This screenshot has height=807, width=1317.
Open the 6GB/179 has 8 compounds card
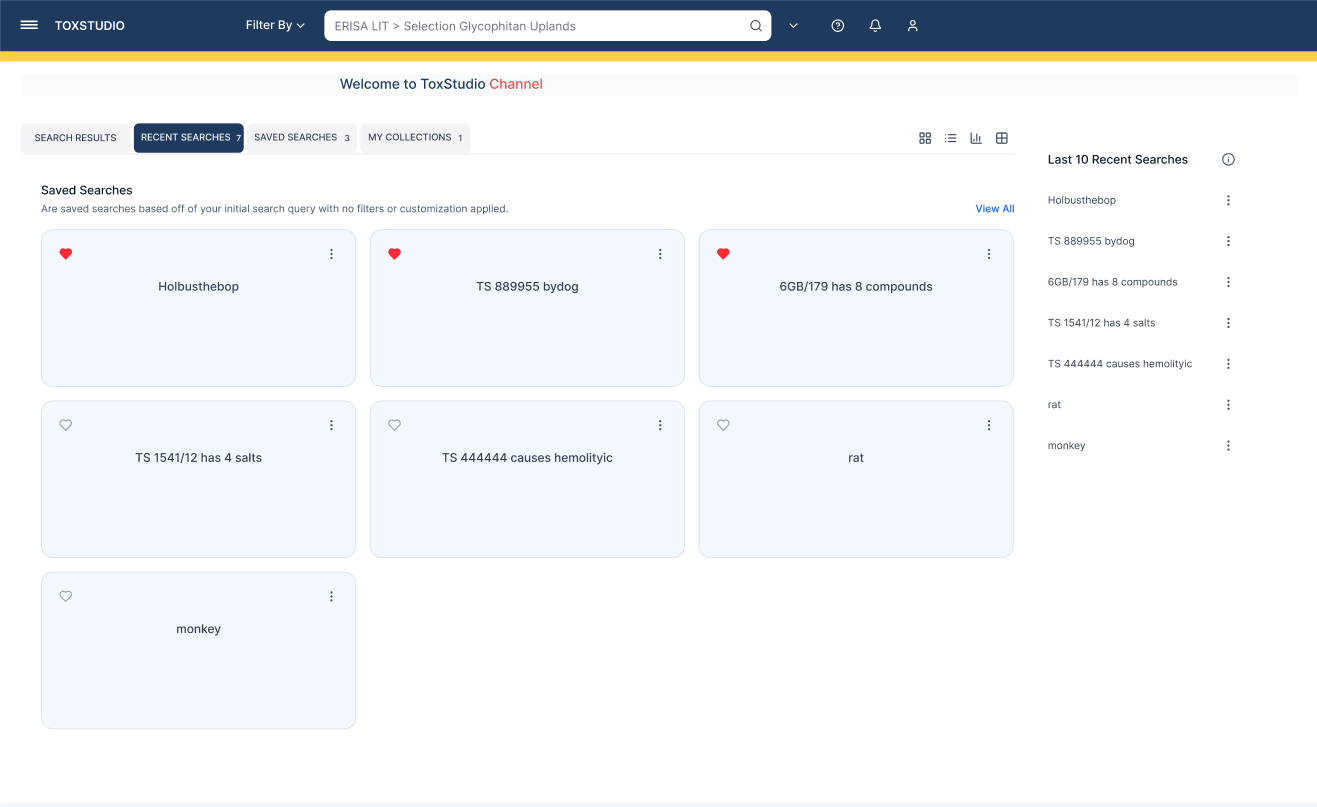(x=856, y=308)
